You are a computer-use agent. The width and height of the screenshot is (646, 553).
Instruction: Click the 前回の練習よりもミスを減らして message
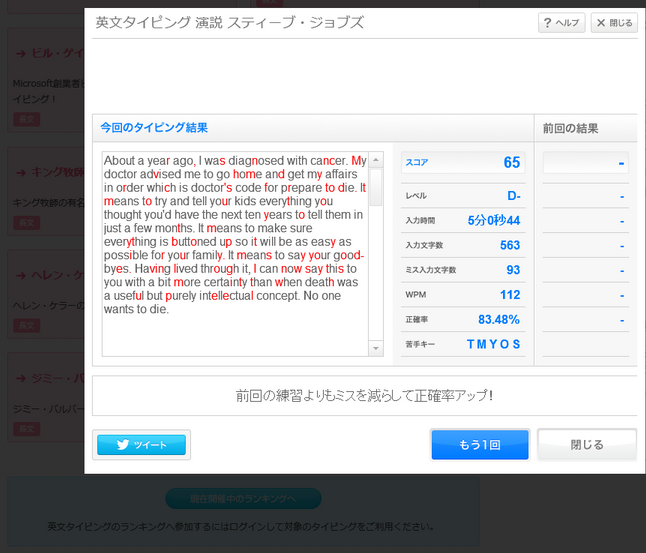click(x=364, y=396)
